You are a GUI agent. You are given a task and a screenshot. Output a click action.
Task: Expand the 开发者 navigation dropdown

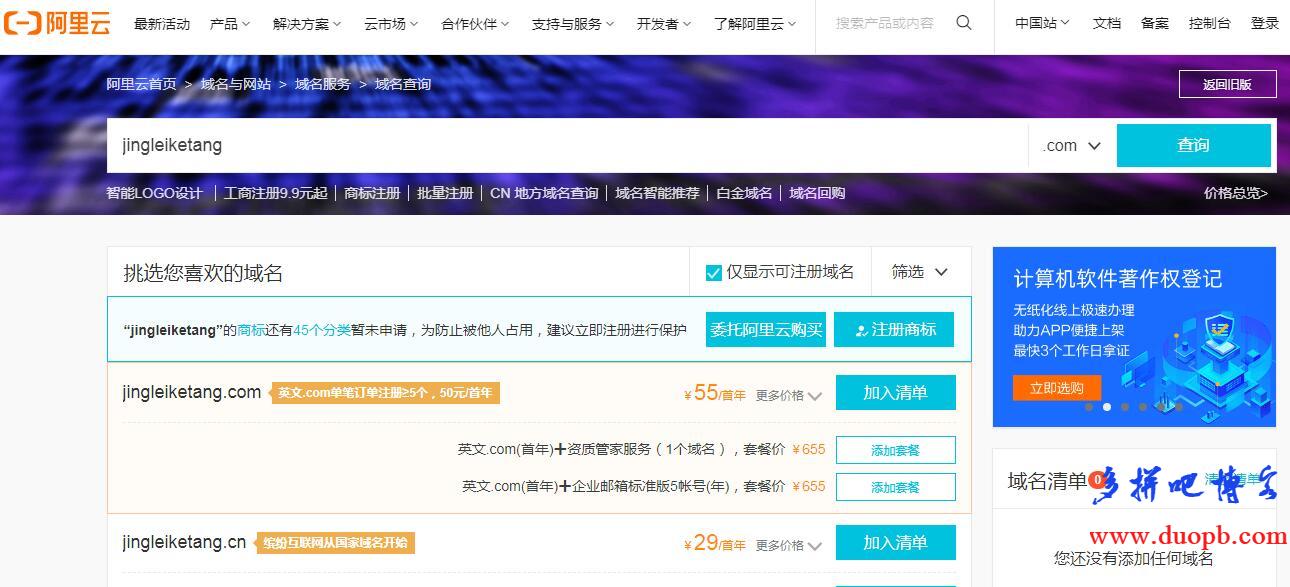[664, 23]
